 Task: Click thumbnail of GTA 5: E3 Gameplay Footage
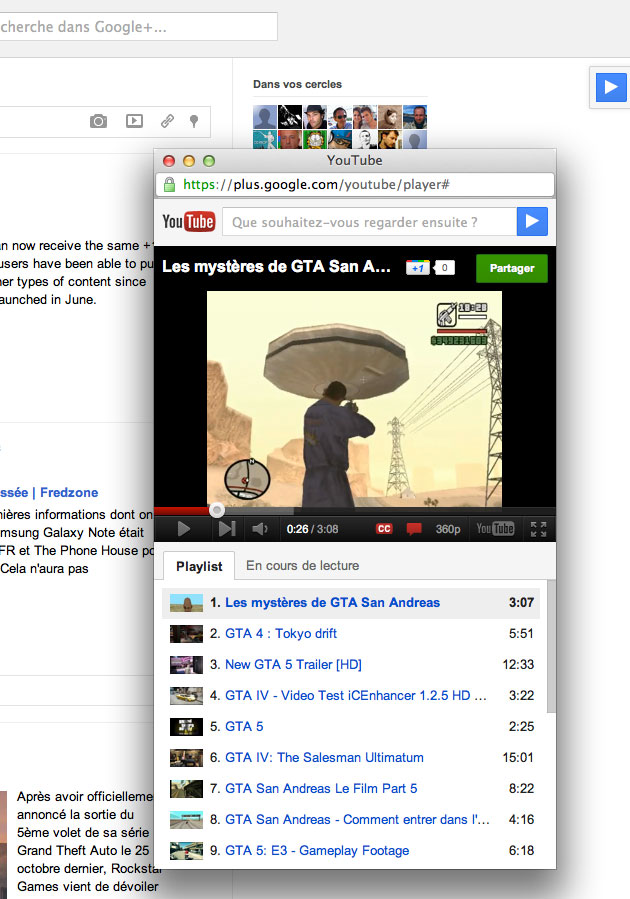coord(186,850)
